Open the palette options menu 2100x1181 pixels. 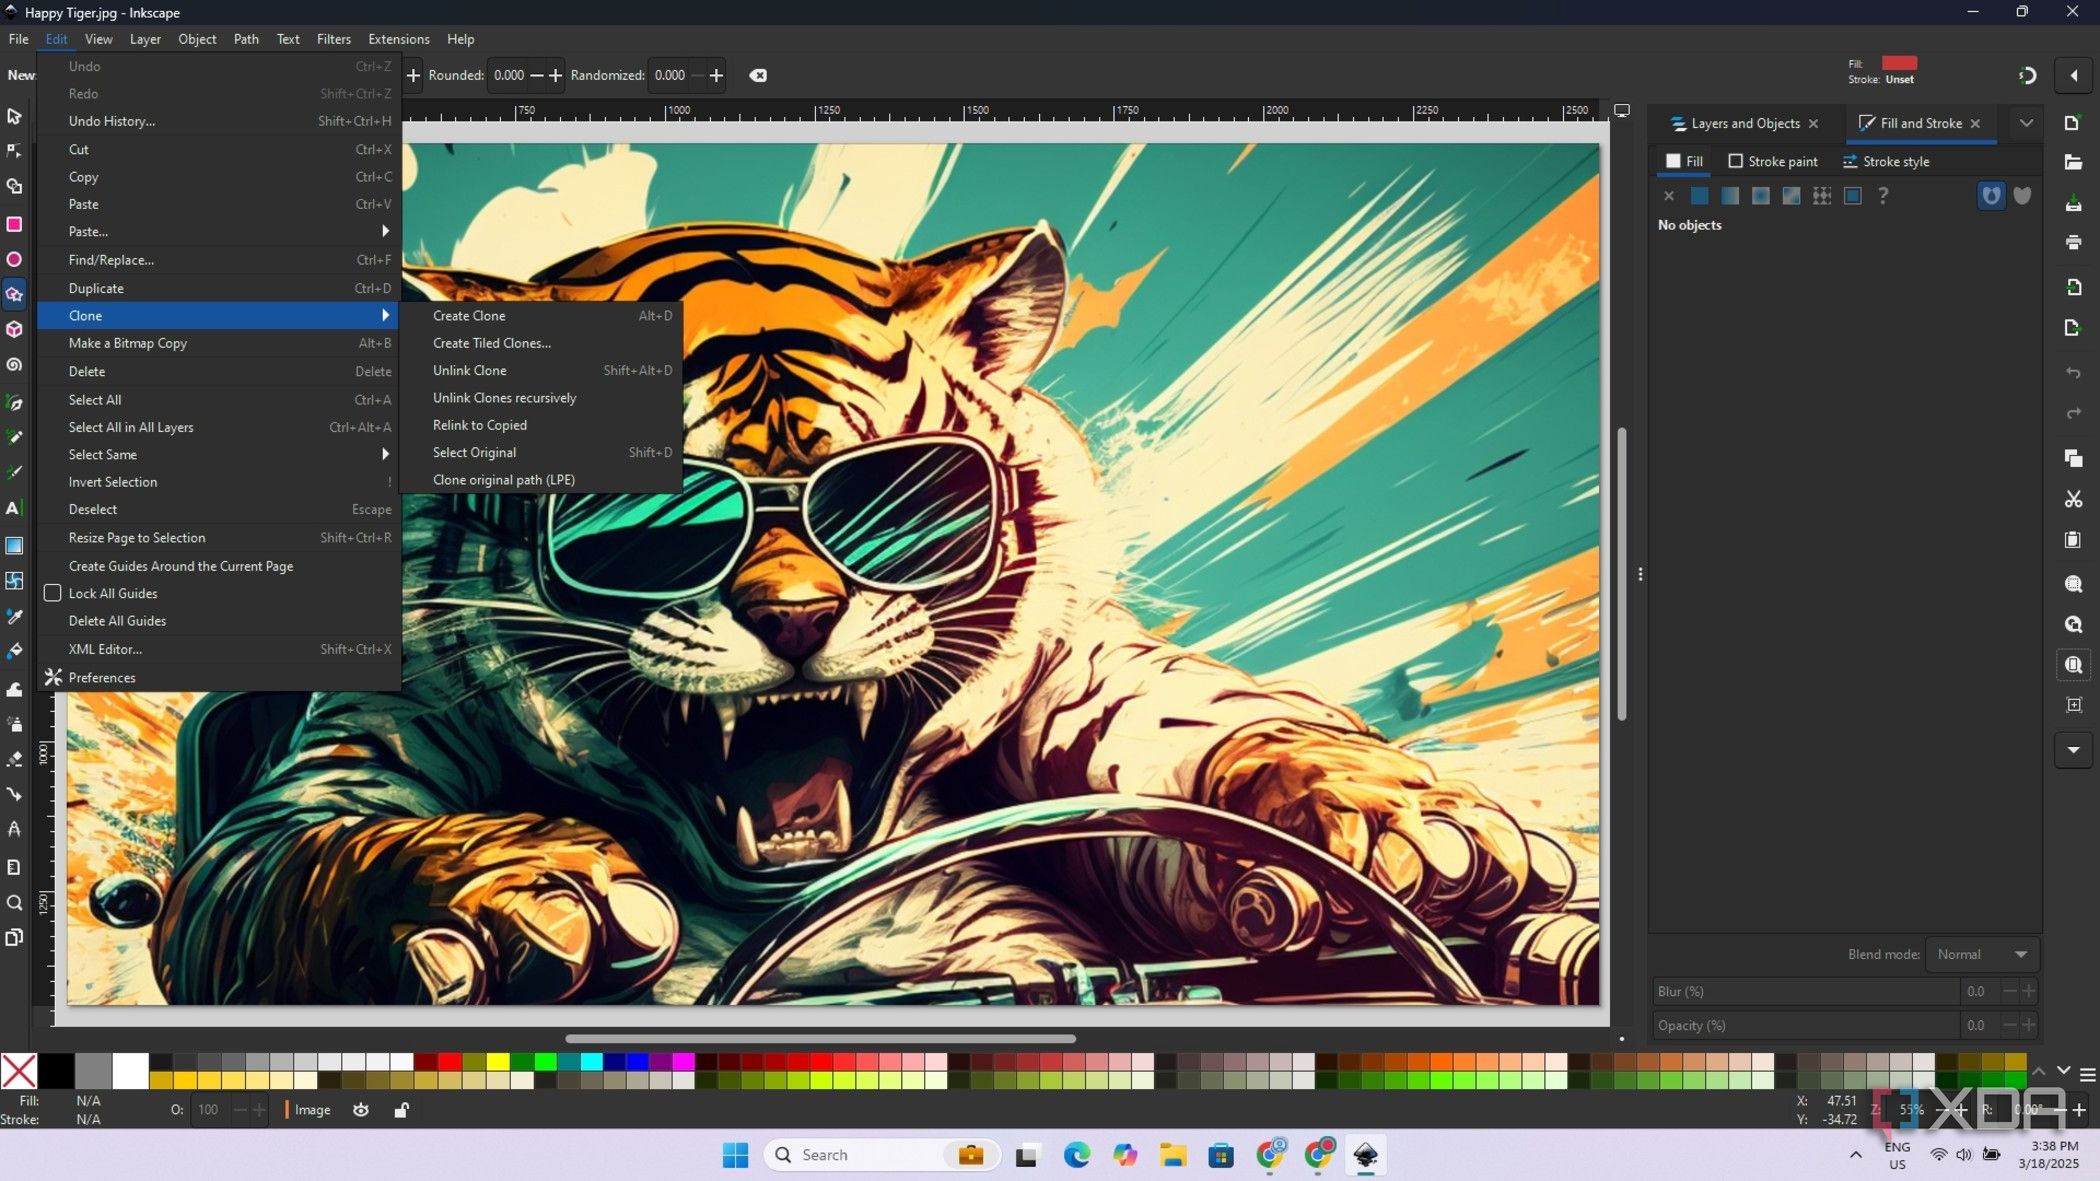[x=2087, y=1075]
